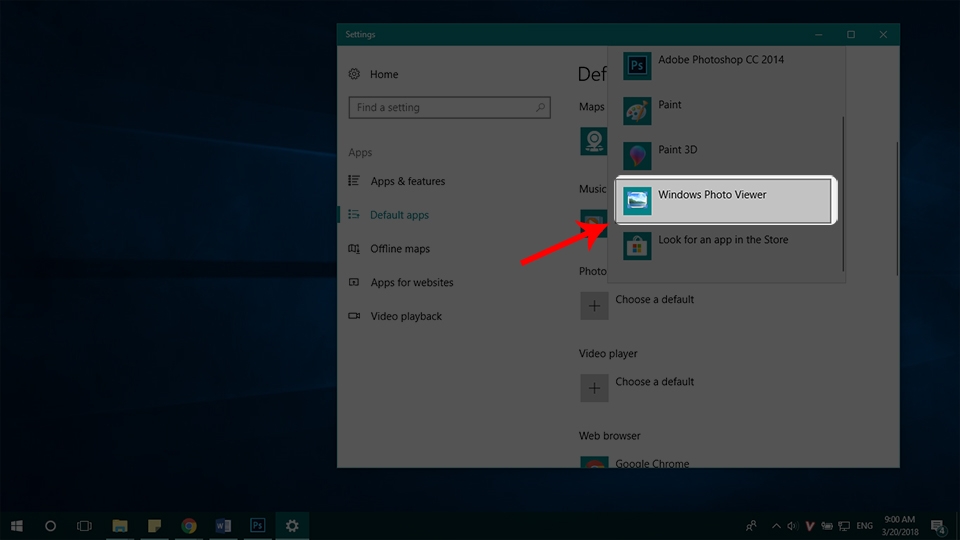Click plus icon under Video player
The width and height of the screenshot is (960, 540).
pyautogui.click(x=594, y=388)
